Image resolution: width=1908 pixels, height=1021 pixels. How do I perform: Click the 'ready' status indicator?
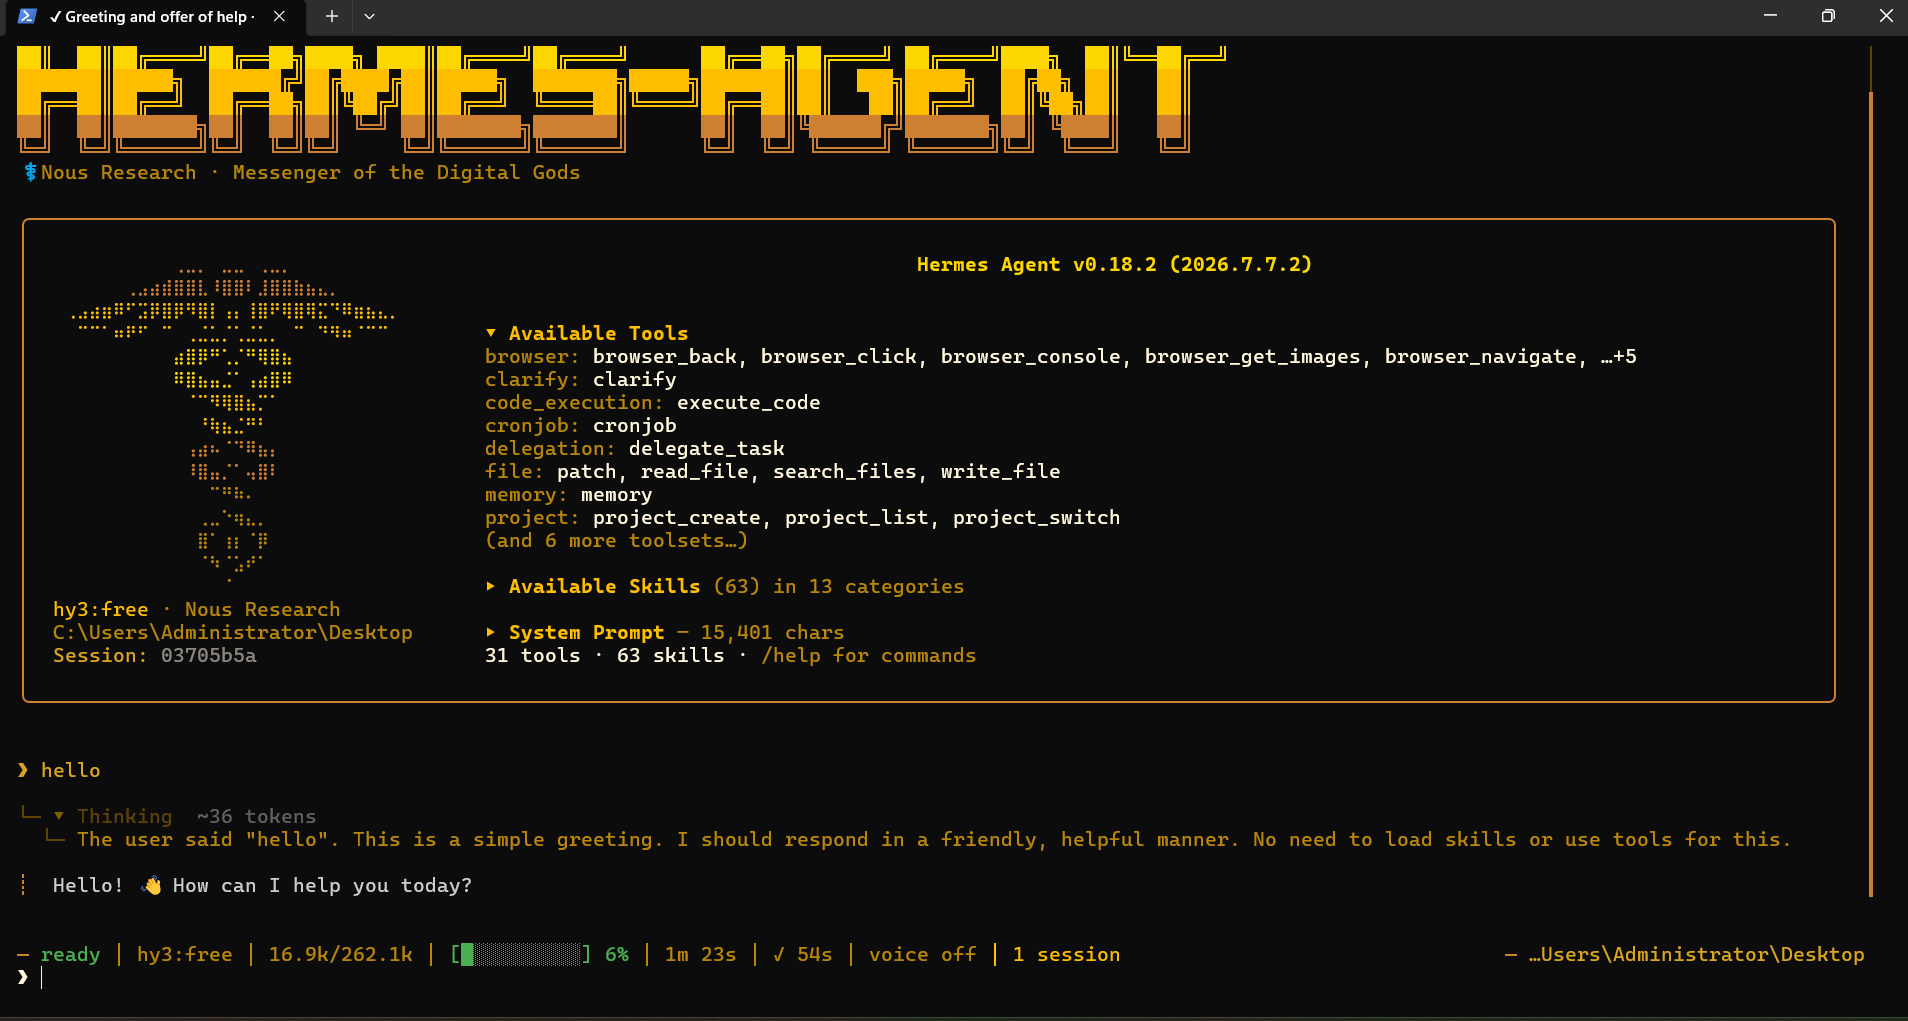tap(71, 955)
